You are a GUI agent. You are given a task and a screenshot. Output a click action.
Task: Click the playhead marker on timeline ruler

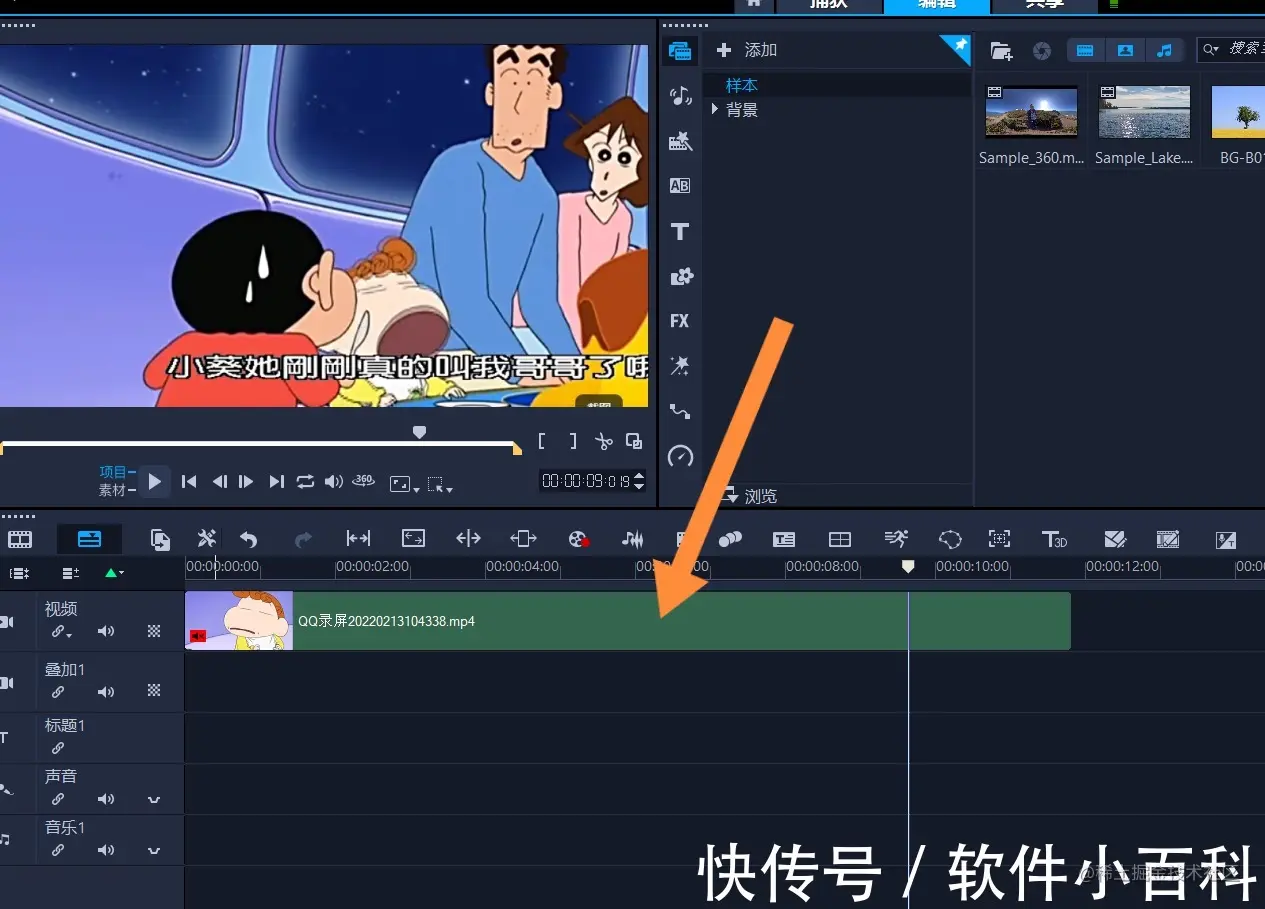908,566
